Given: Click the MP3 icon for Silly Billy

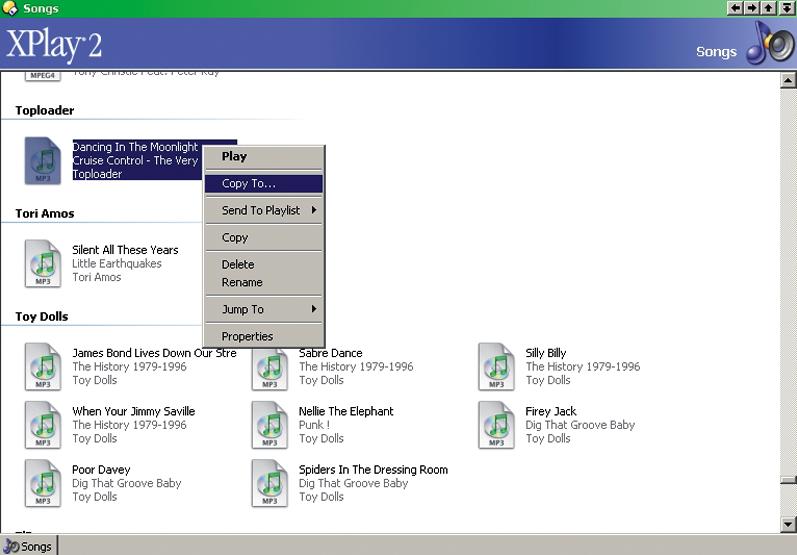Looking at the screenshot, I should (496, 366).
